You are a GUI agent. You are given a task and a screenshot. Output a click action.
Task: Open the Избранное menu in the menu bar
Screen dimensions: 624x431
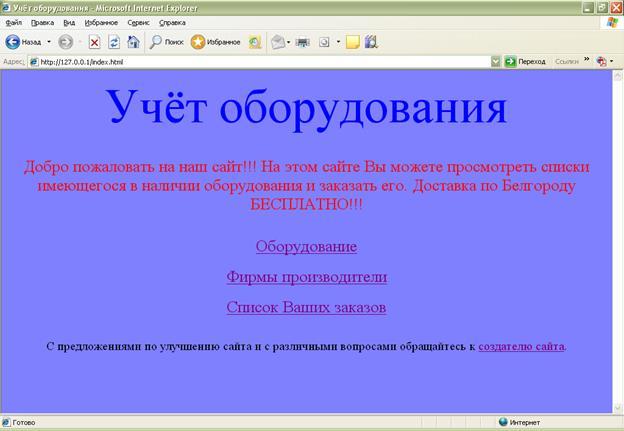click(100, 22)
